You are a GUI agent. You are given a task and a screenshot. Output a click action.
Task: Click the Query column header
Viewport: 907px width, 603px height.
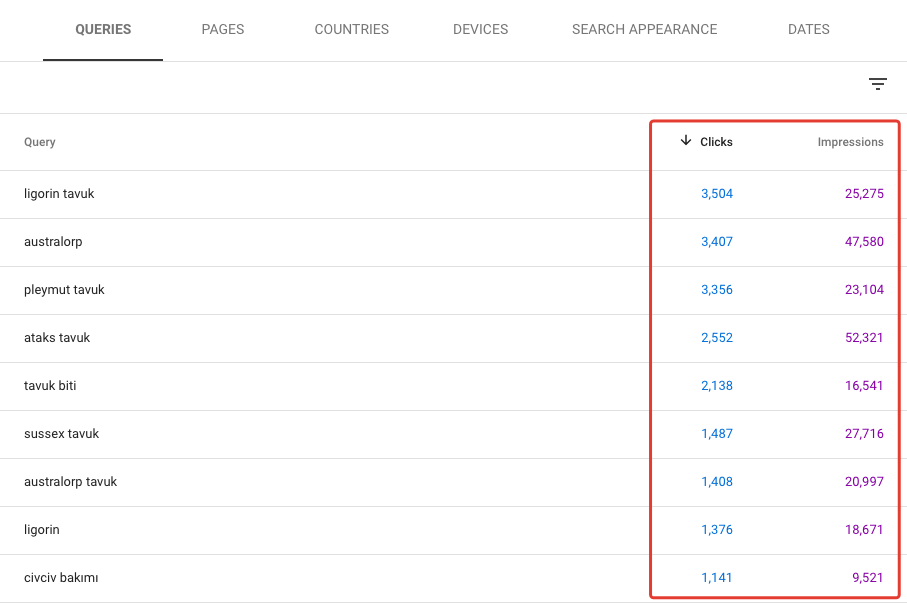(39, 142)
